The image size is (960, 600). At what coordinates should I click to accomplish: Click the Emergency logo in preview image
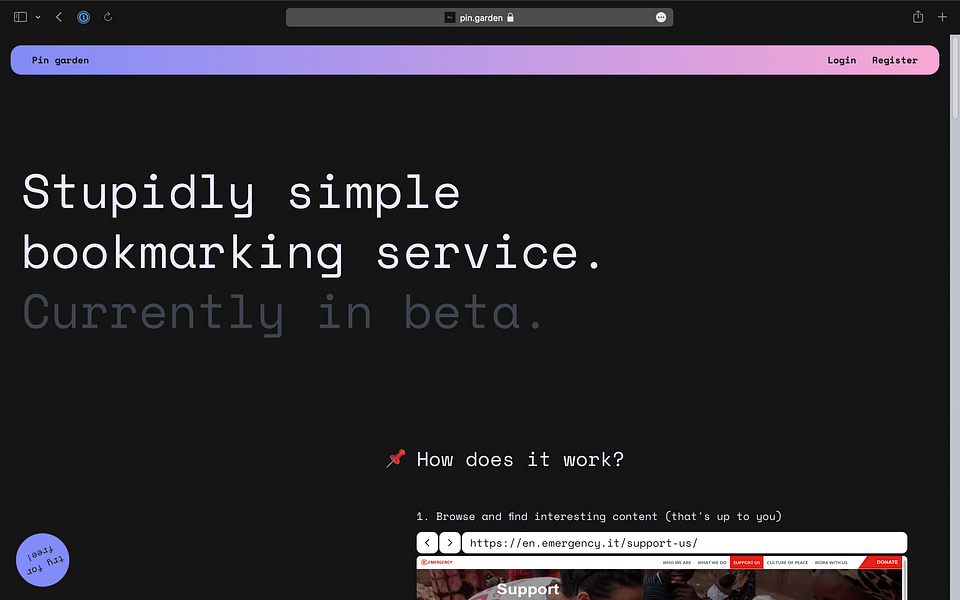437,562
